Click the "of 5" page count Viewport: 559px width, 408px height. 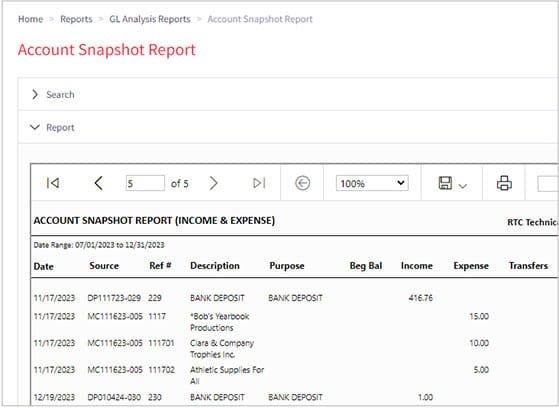coord(179,184)
